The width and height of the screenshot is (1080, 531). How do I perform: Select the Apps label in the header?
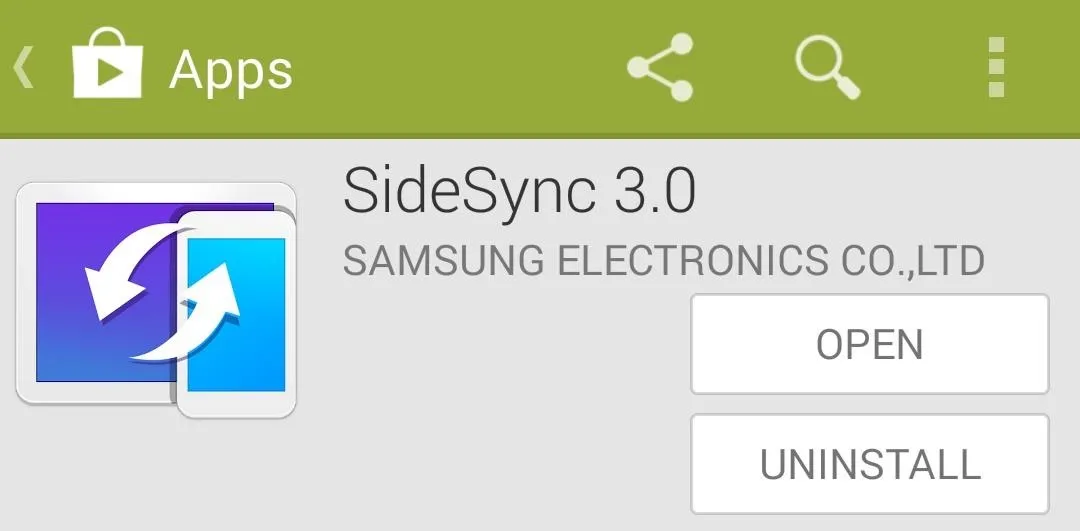[x=231, y=70]
